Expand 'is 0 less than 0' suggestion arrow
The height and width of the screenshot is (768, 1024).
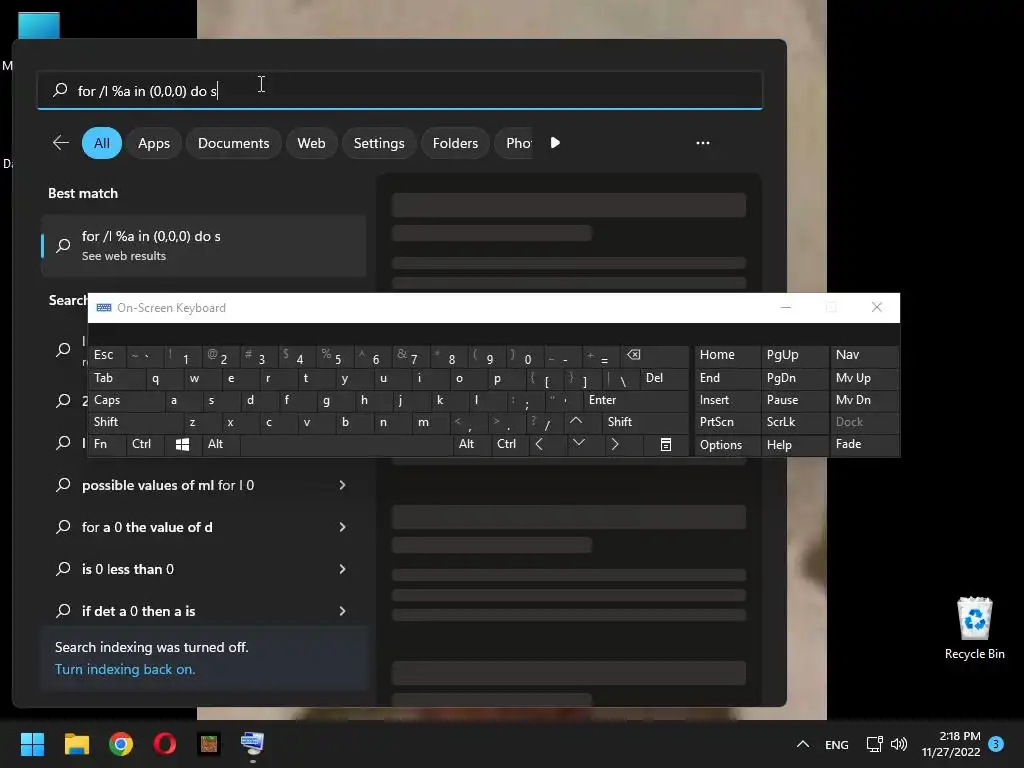coord(342,569)
